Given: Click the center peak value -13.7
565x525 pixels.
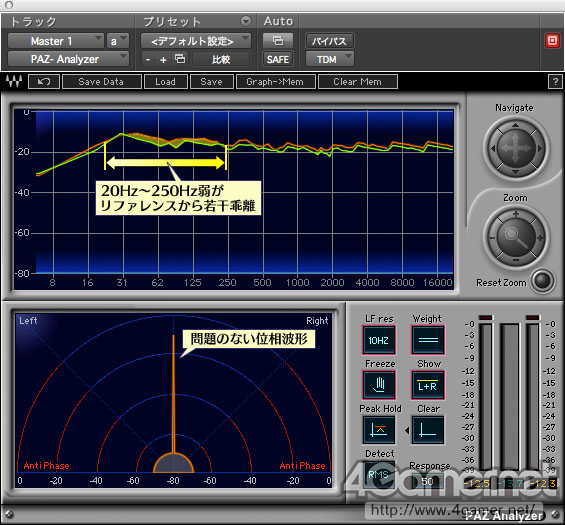Looking at the screenshot, I should [x=510, y=483].
